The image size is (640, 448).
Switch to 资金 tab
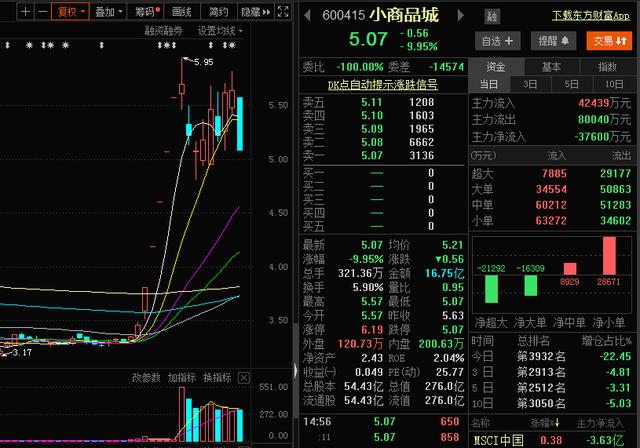click(x=496, y=67)
